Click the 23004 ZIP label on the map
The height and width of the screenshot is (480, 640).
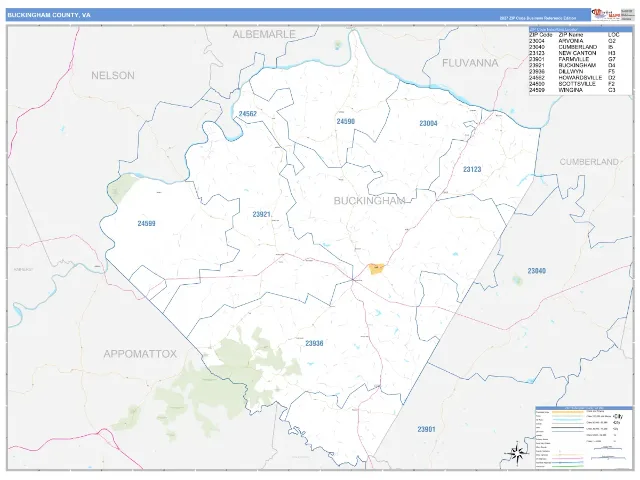click(x=428, y=123)
